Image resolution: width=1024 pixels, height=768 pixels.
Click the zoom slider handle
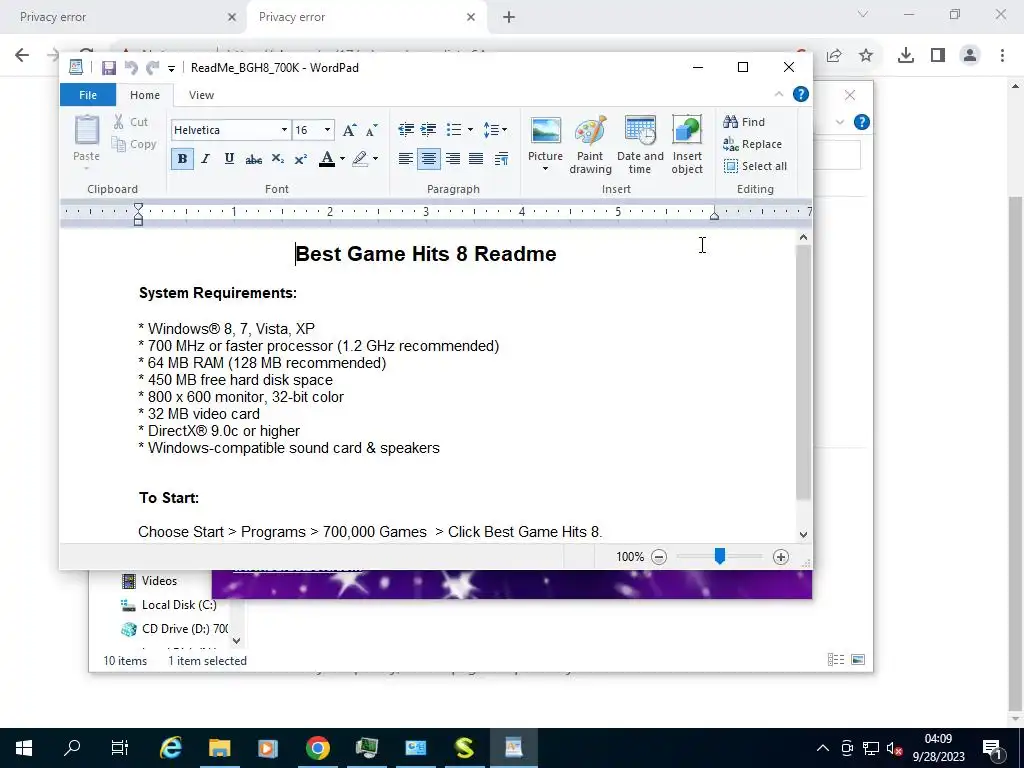point(720,556)
